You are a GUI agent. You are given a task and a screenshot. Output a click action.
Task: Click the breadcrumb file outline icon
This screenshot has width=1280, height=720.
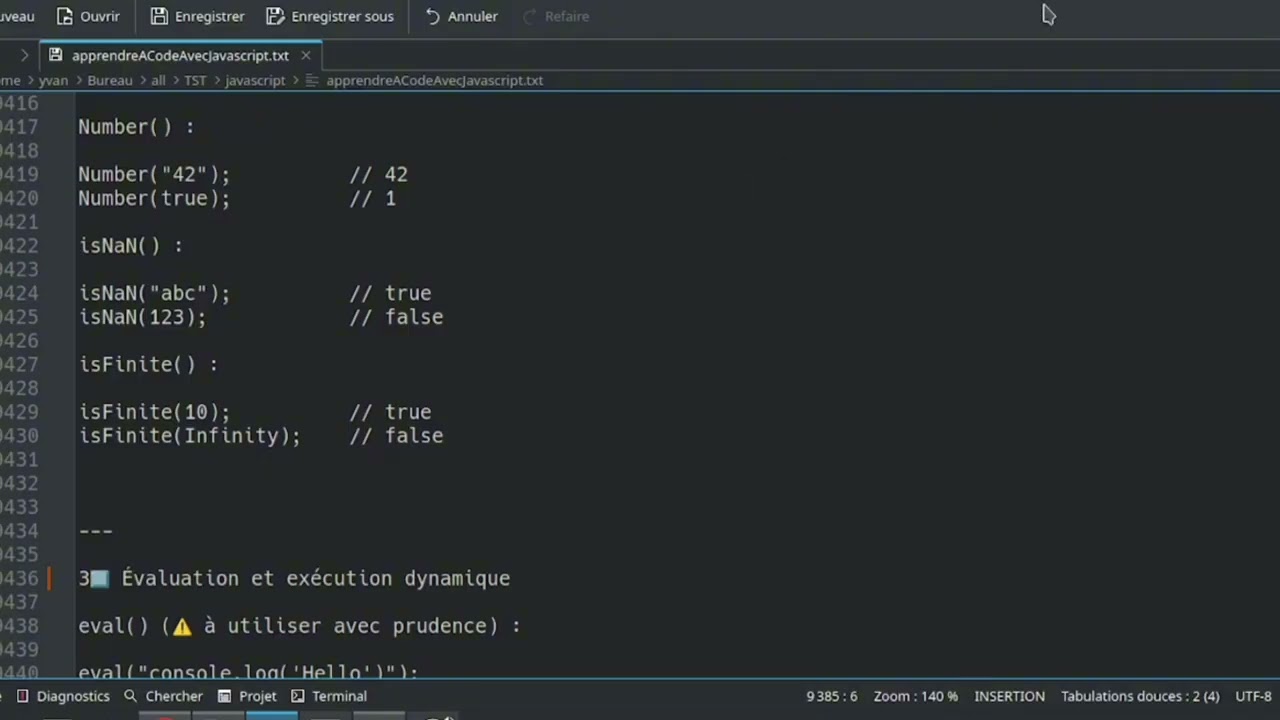[x=312, y=80]
